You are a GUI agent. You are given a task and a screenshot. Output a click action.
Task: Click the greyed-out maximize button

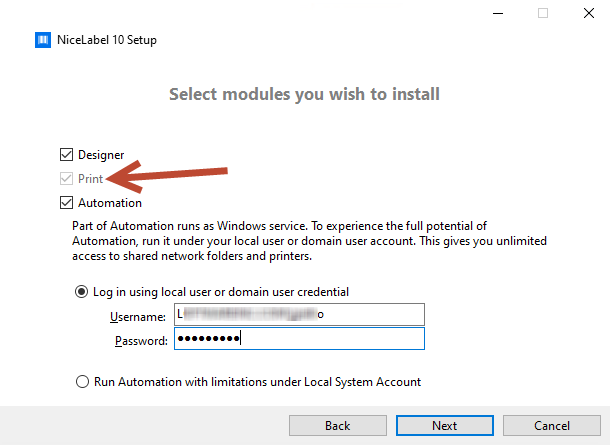(x=543, y=14)
